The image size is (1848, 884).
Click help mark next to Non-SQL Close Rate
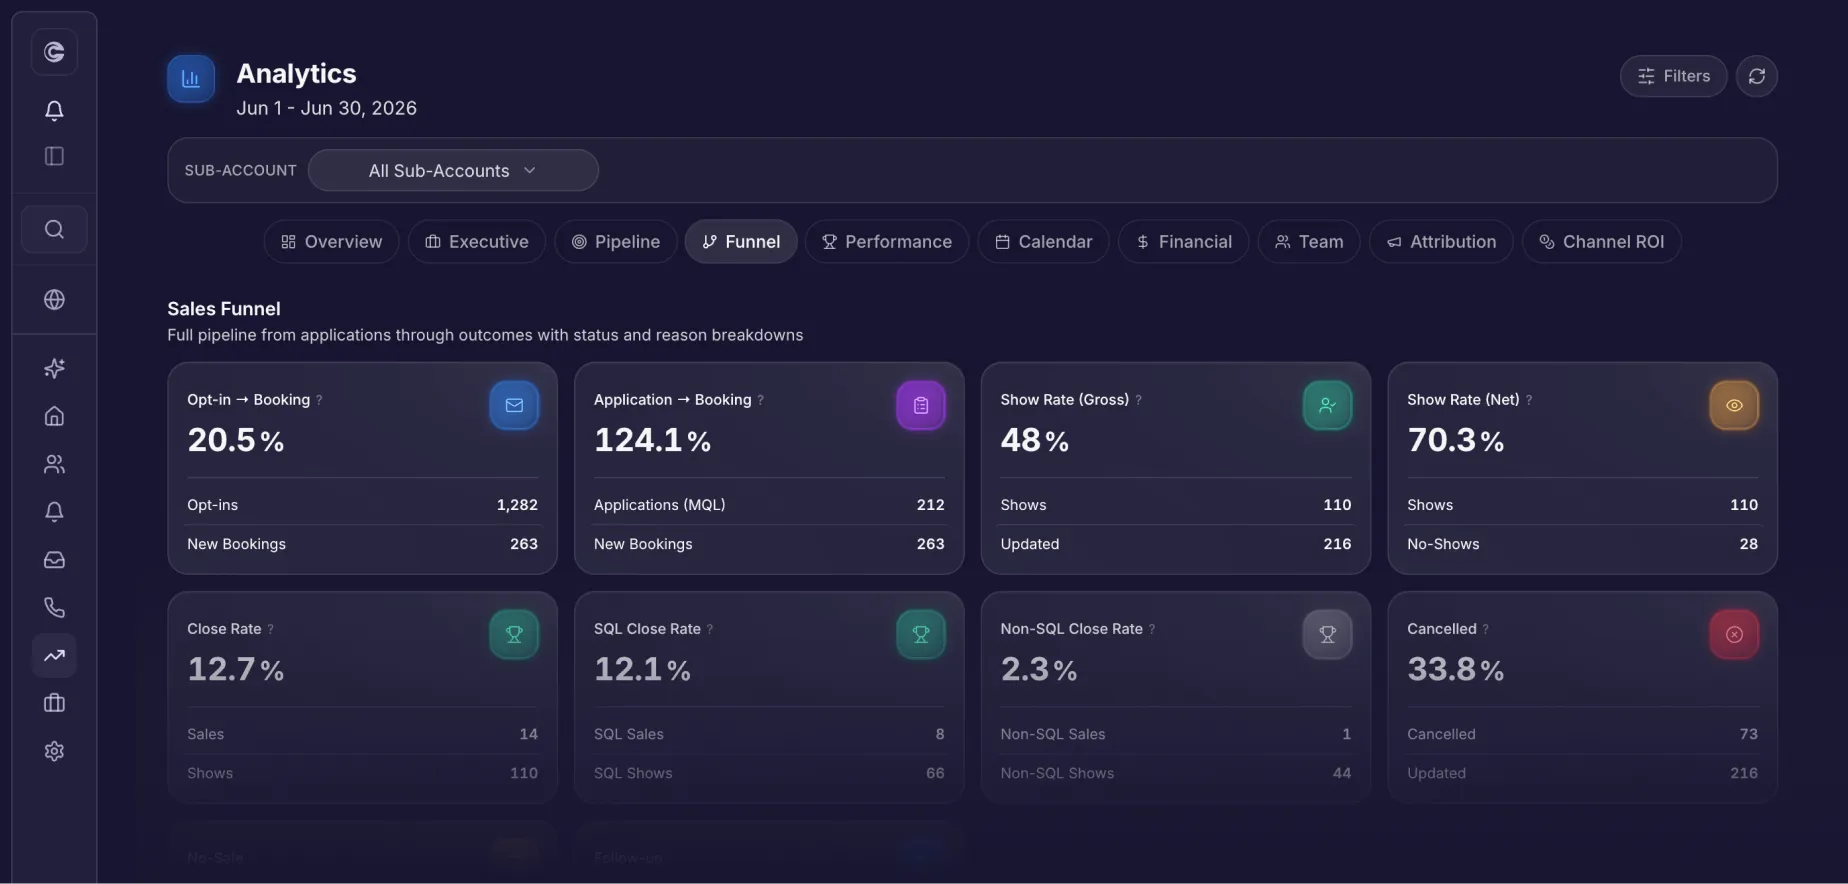tap(1152, 629)
